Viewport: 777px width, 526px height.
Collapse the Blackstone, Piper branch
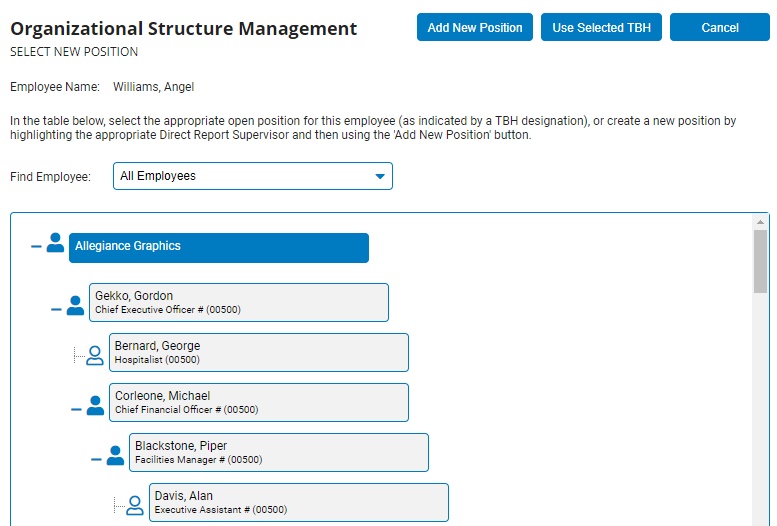pos(96,460)
